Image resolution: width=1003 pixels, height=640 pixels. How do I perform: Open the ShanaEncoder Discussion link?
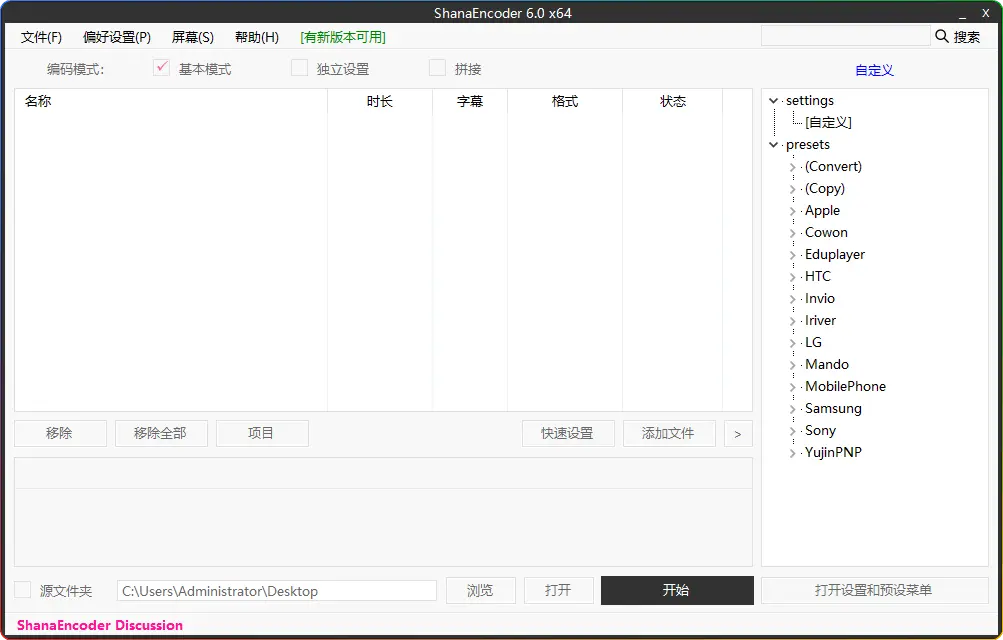pyautogui.click(x=100, y=625)
